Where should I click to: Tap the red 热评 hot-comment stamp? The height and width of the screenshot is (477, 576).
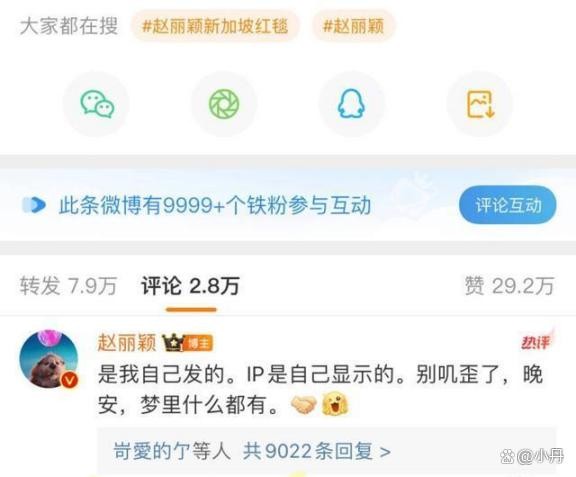click(536, 342)
